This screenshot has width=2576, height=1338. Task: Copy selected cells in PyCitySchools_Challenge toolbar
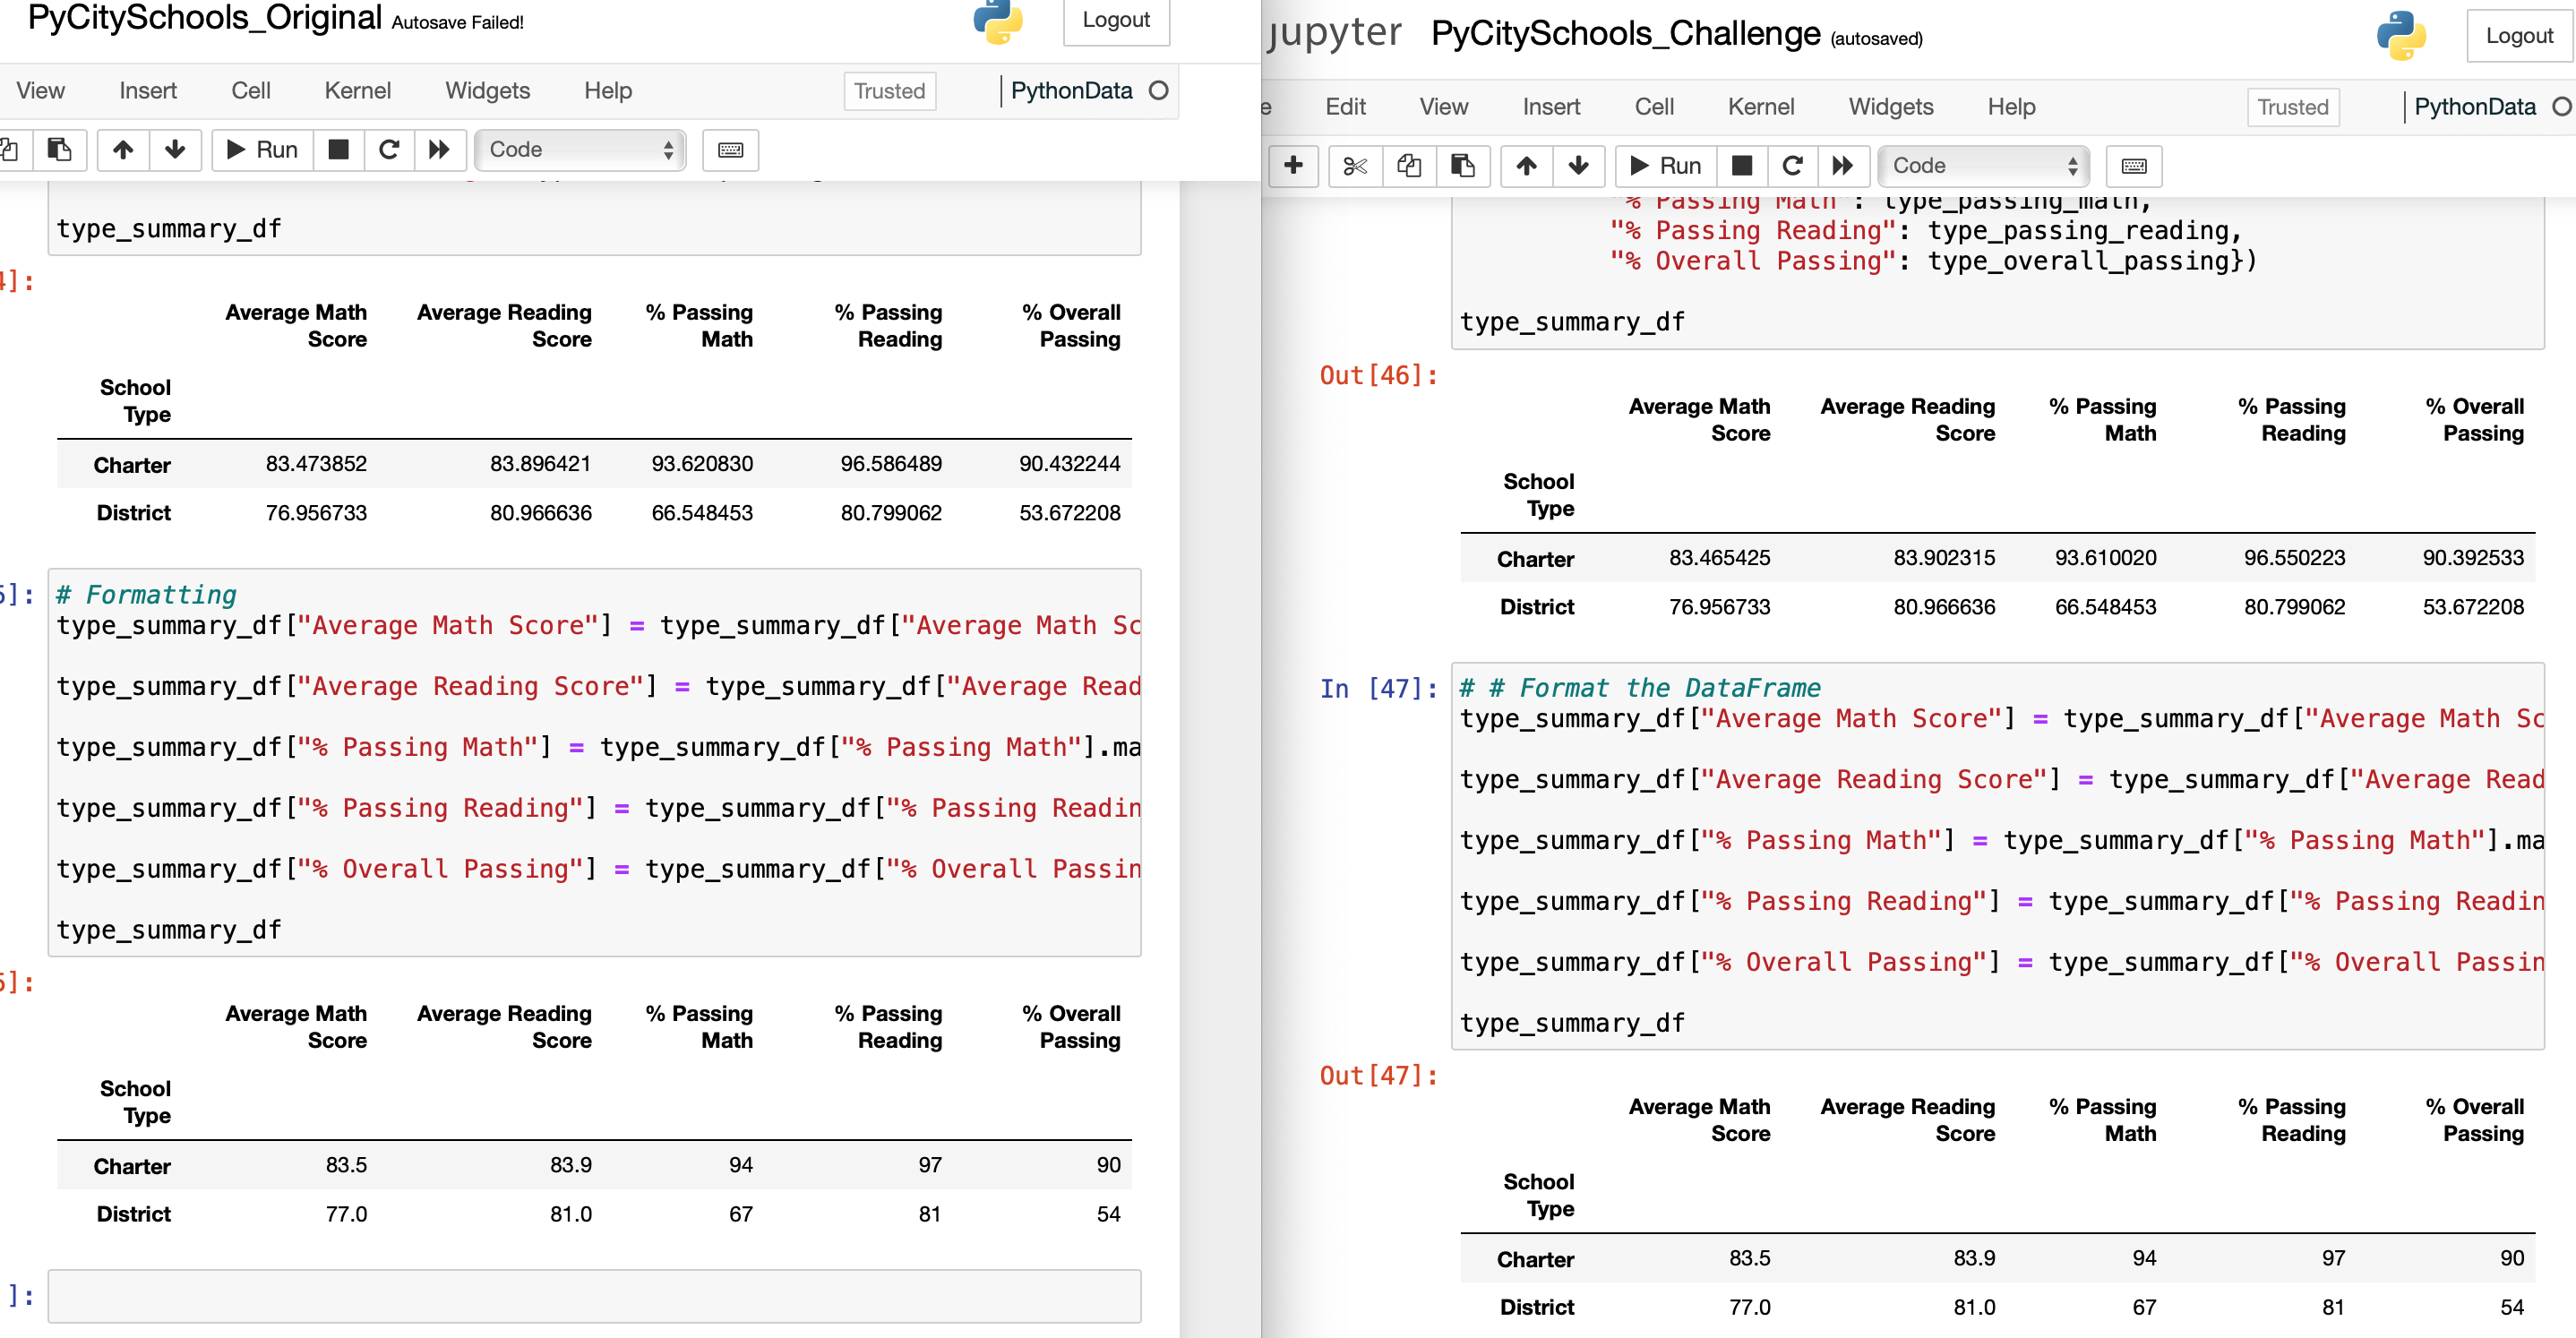pos(1409,166)
